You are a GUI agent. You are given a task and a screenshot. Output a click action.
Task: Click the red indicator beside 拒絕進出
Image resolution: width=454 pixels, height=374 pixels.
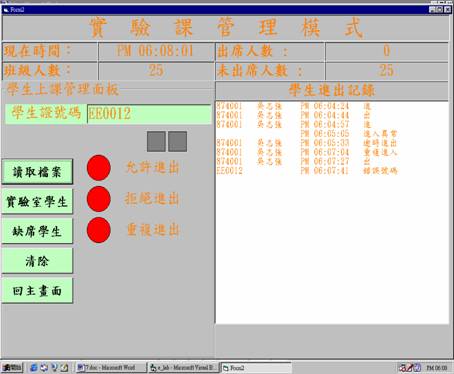click(x=99, y=199)
